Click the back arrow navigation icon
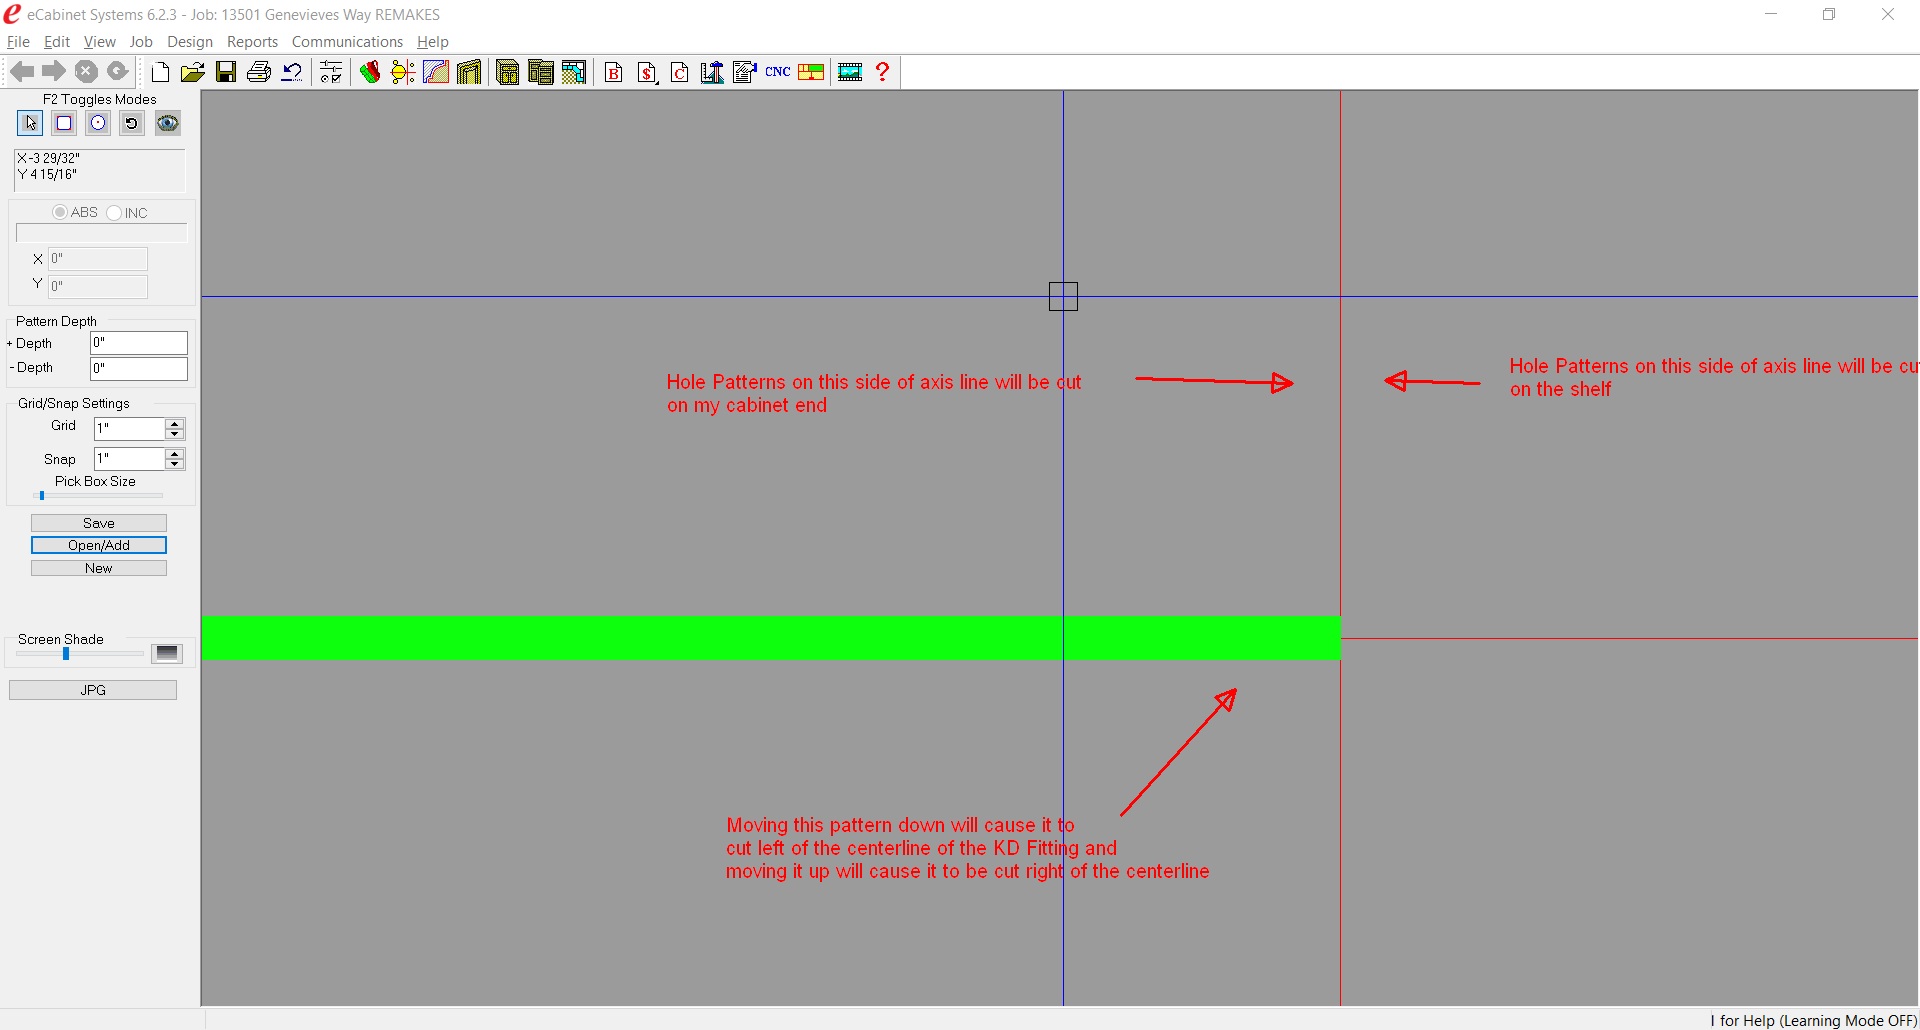Screen dimensions: 1920x1030 pos(22,72)
